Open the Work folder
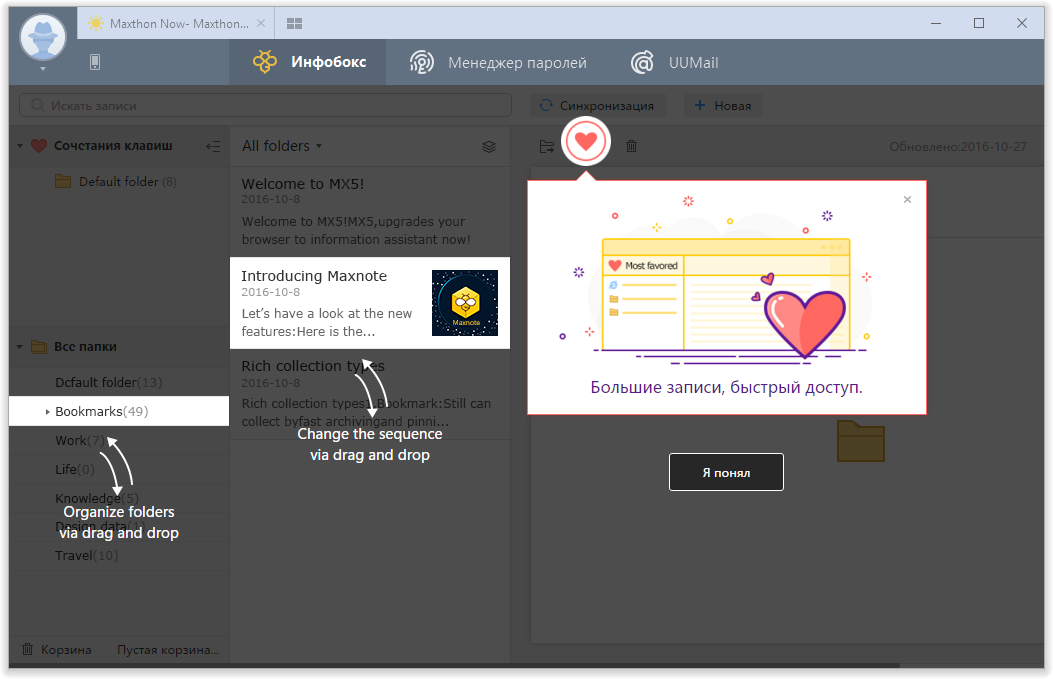 coord(80,441)
